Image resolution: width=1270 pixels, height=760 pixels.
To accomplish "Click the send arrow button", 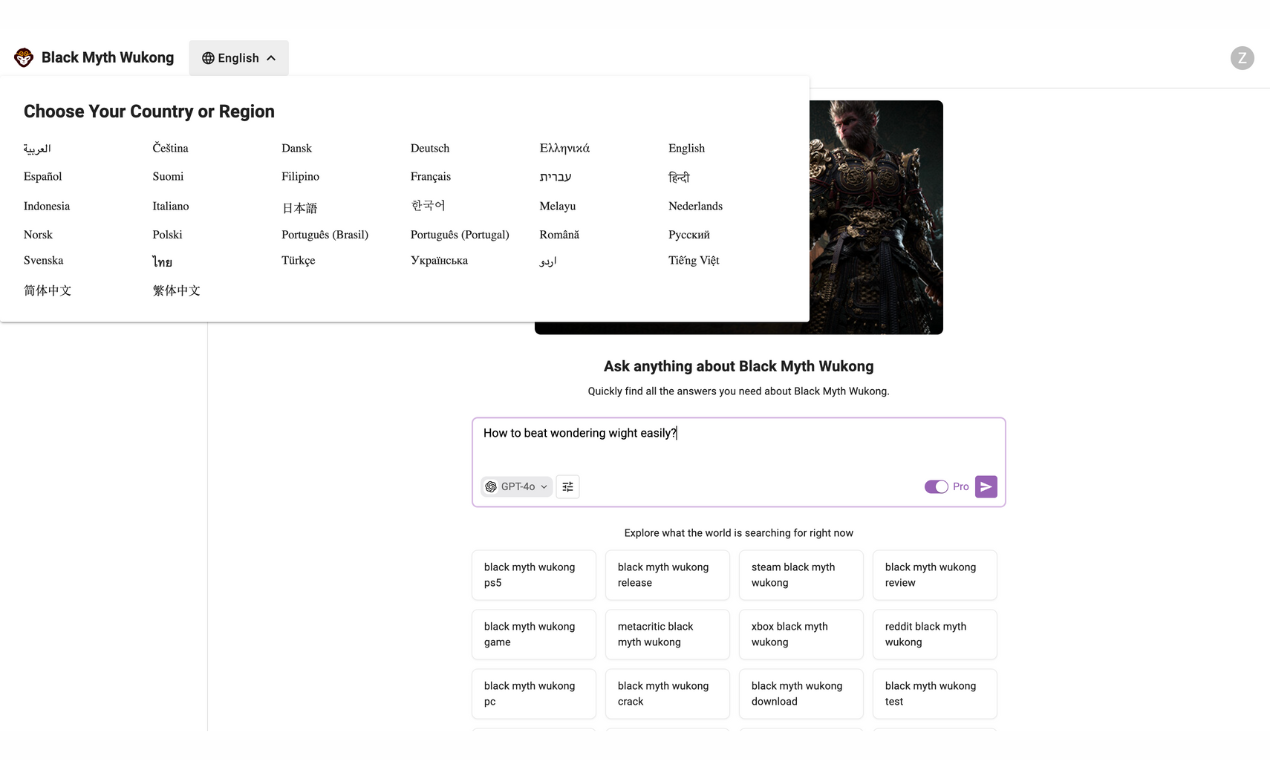I will pos(986,487).
